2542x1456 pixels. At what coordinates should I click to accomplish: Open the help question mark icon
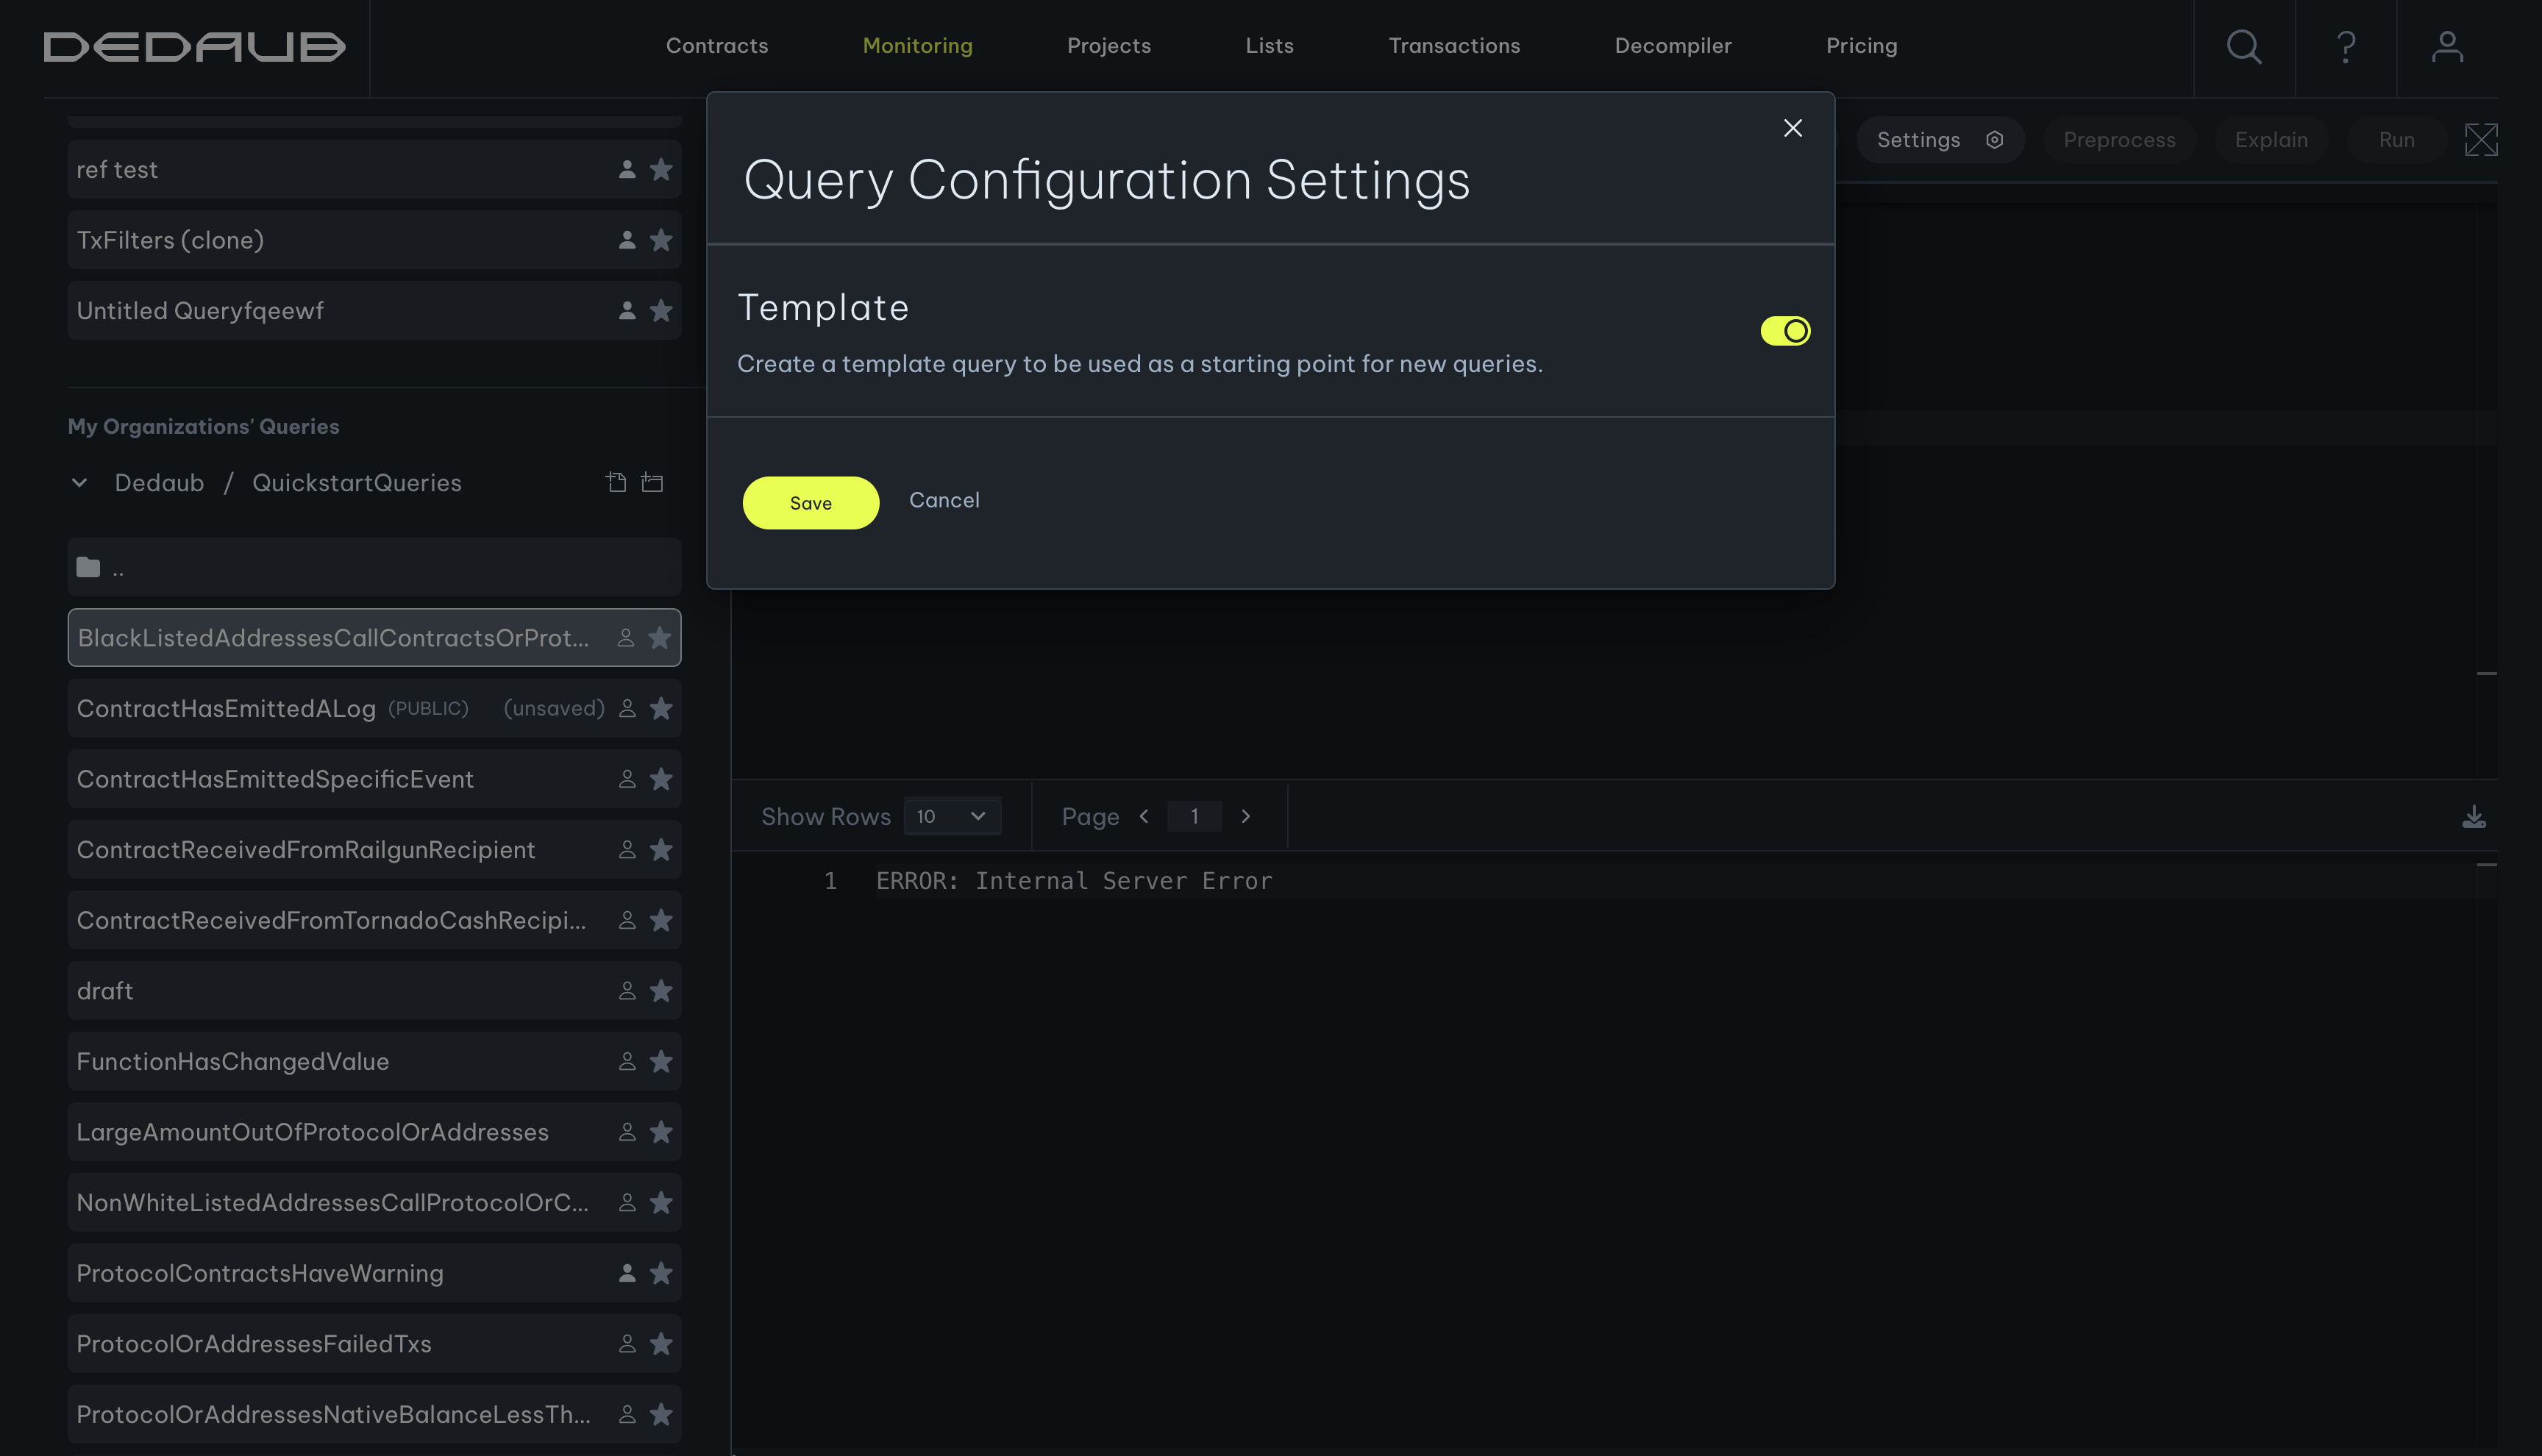coord(2345,47)
